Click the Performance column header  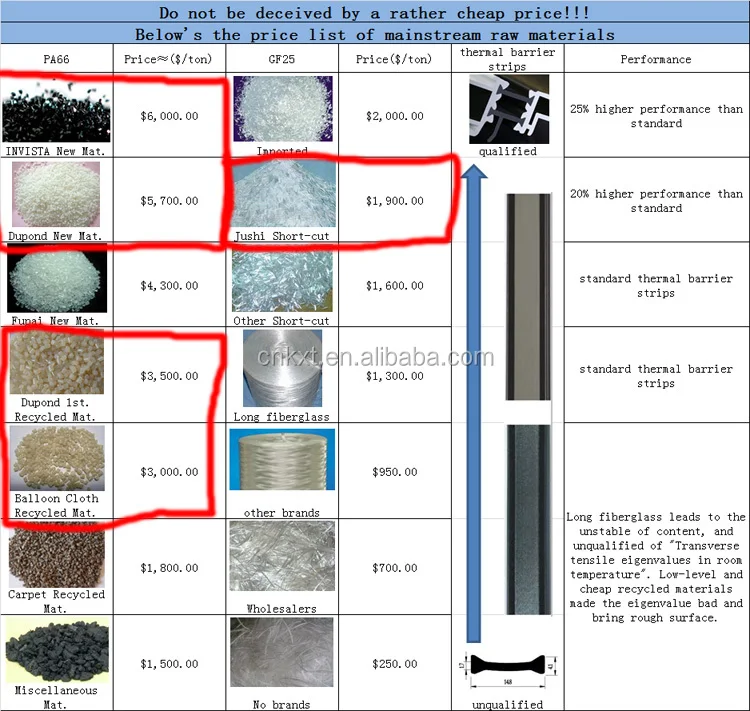tap(656, 59)
